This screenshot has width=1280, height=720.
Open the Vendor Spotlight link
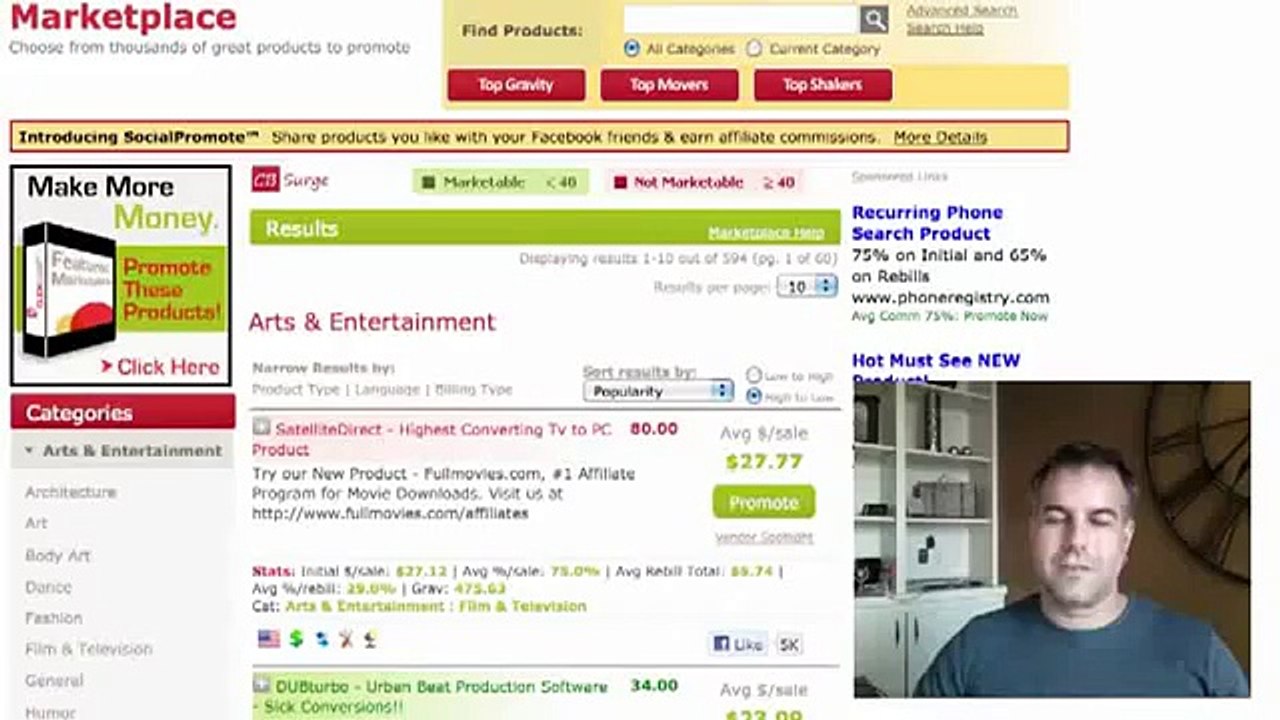pos(764,537)
